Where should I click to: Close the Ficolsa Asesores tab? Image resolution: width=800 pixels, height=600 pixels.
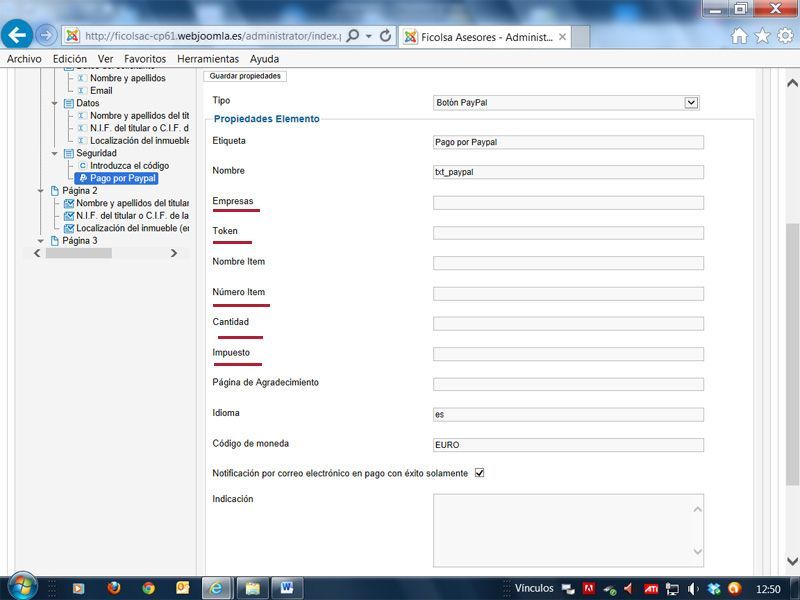(x=562, y=37)
